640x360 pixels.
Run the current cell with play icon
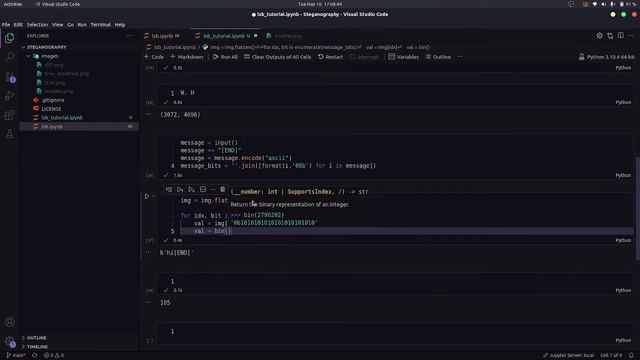pyautogui.click(x=147, y=196)
